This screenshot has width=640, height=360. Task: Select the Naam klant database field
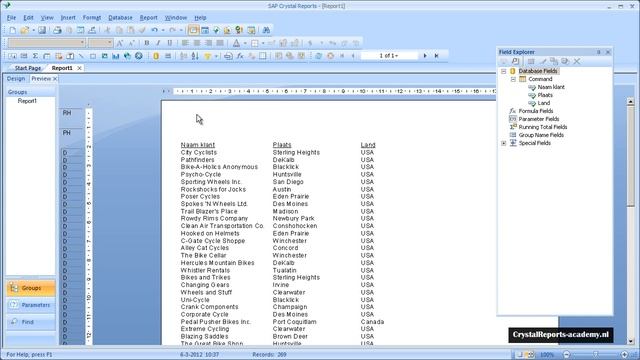(551, 87)
